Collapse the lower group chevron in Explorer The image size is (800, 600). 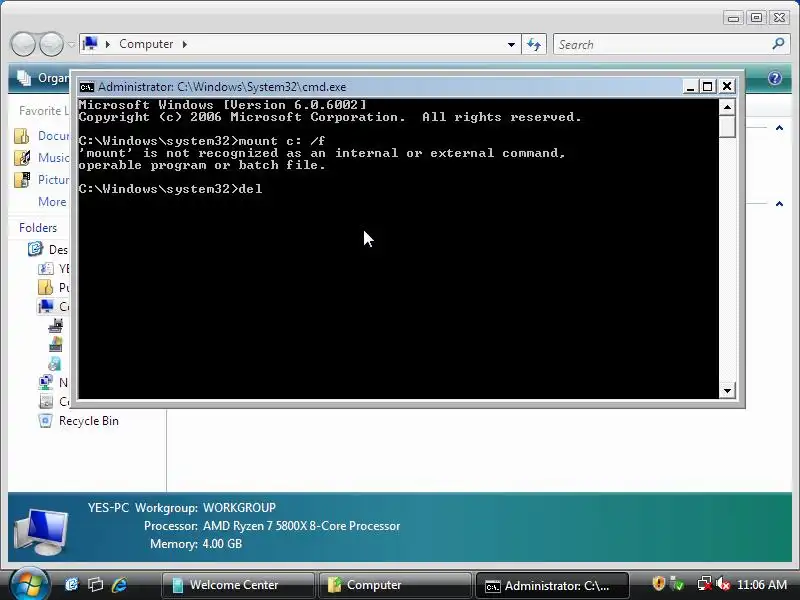coord(779,204)
